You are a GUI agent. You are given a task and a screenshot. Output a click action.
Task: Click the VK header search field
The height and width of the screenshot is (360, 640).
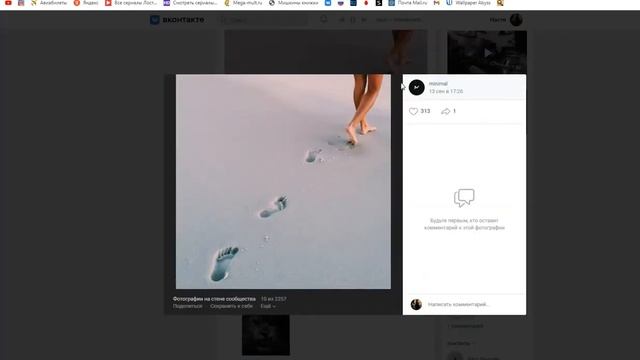pyautogui.click(x=264, y=20)
